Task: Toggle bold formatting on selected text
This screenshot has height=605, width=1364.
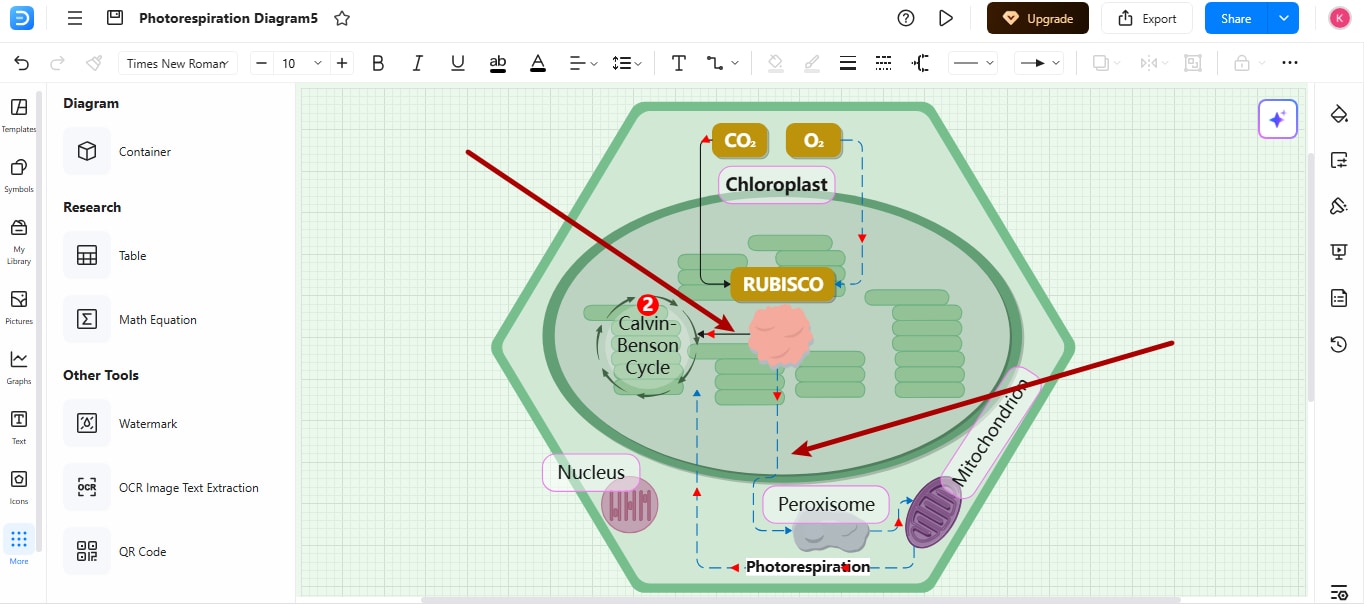Action: (378, 62)
